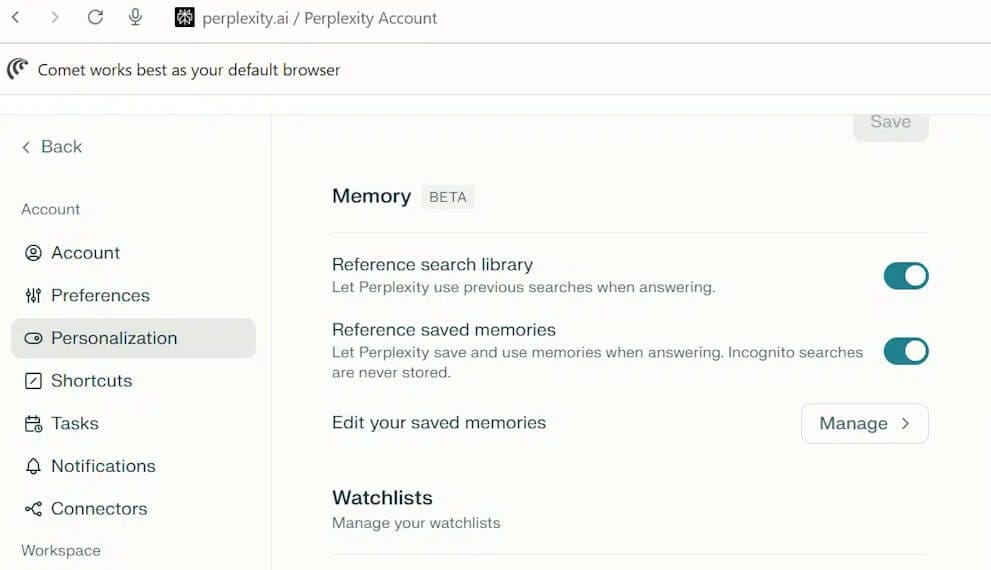Reload the page with the refresh icon
The height and width of the screenshot is (570, 991).
point(95,17)
